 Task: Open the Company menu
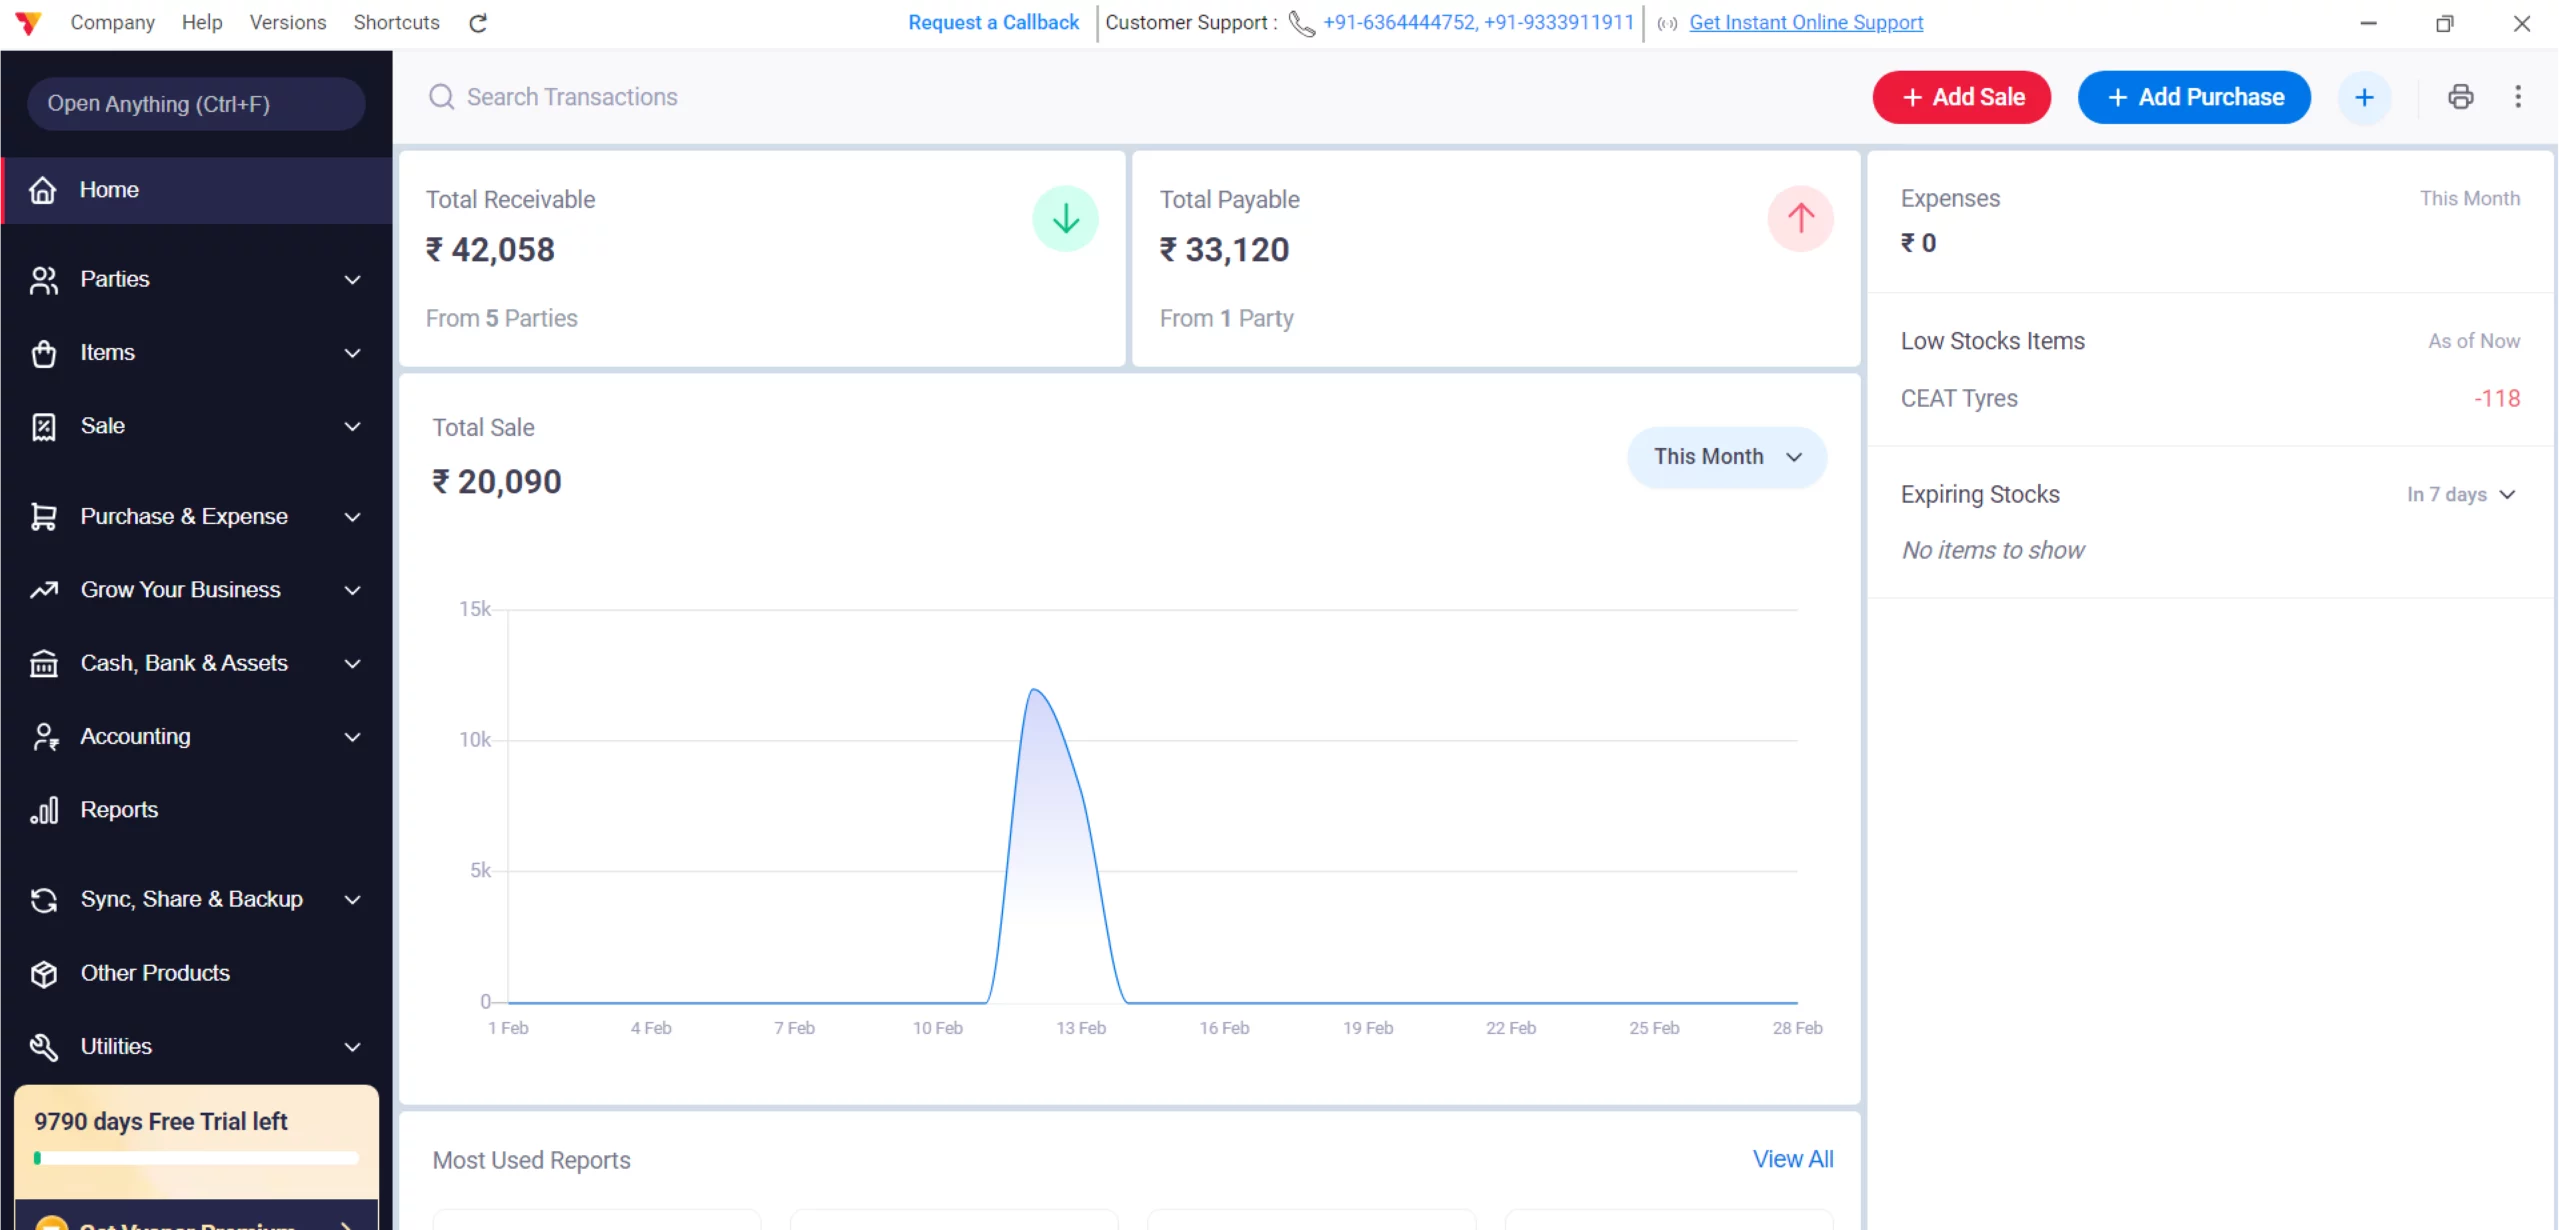pyautogui.click(x=112, y=22)
